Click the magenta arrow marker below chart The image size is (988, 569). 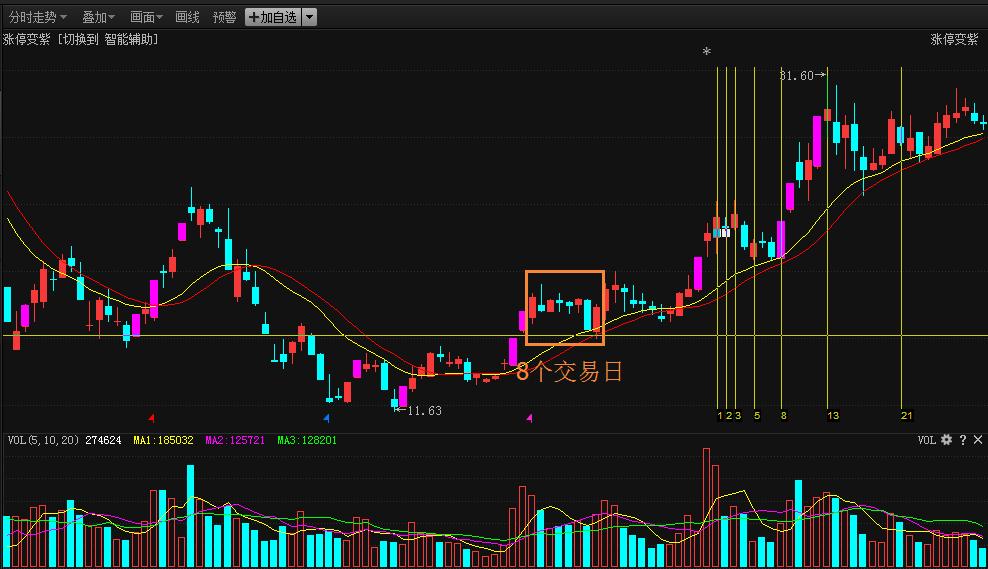[529, 417]
